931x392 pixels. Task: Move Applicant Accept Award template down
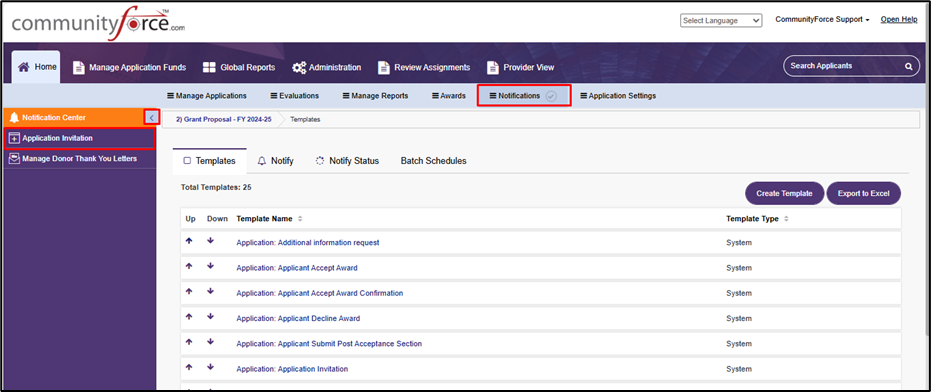210,266
